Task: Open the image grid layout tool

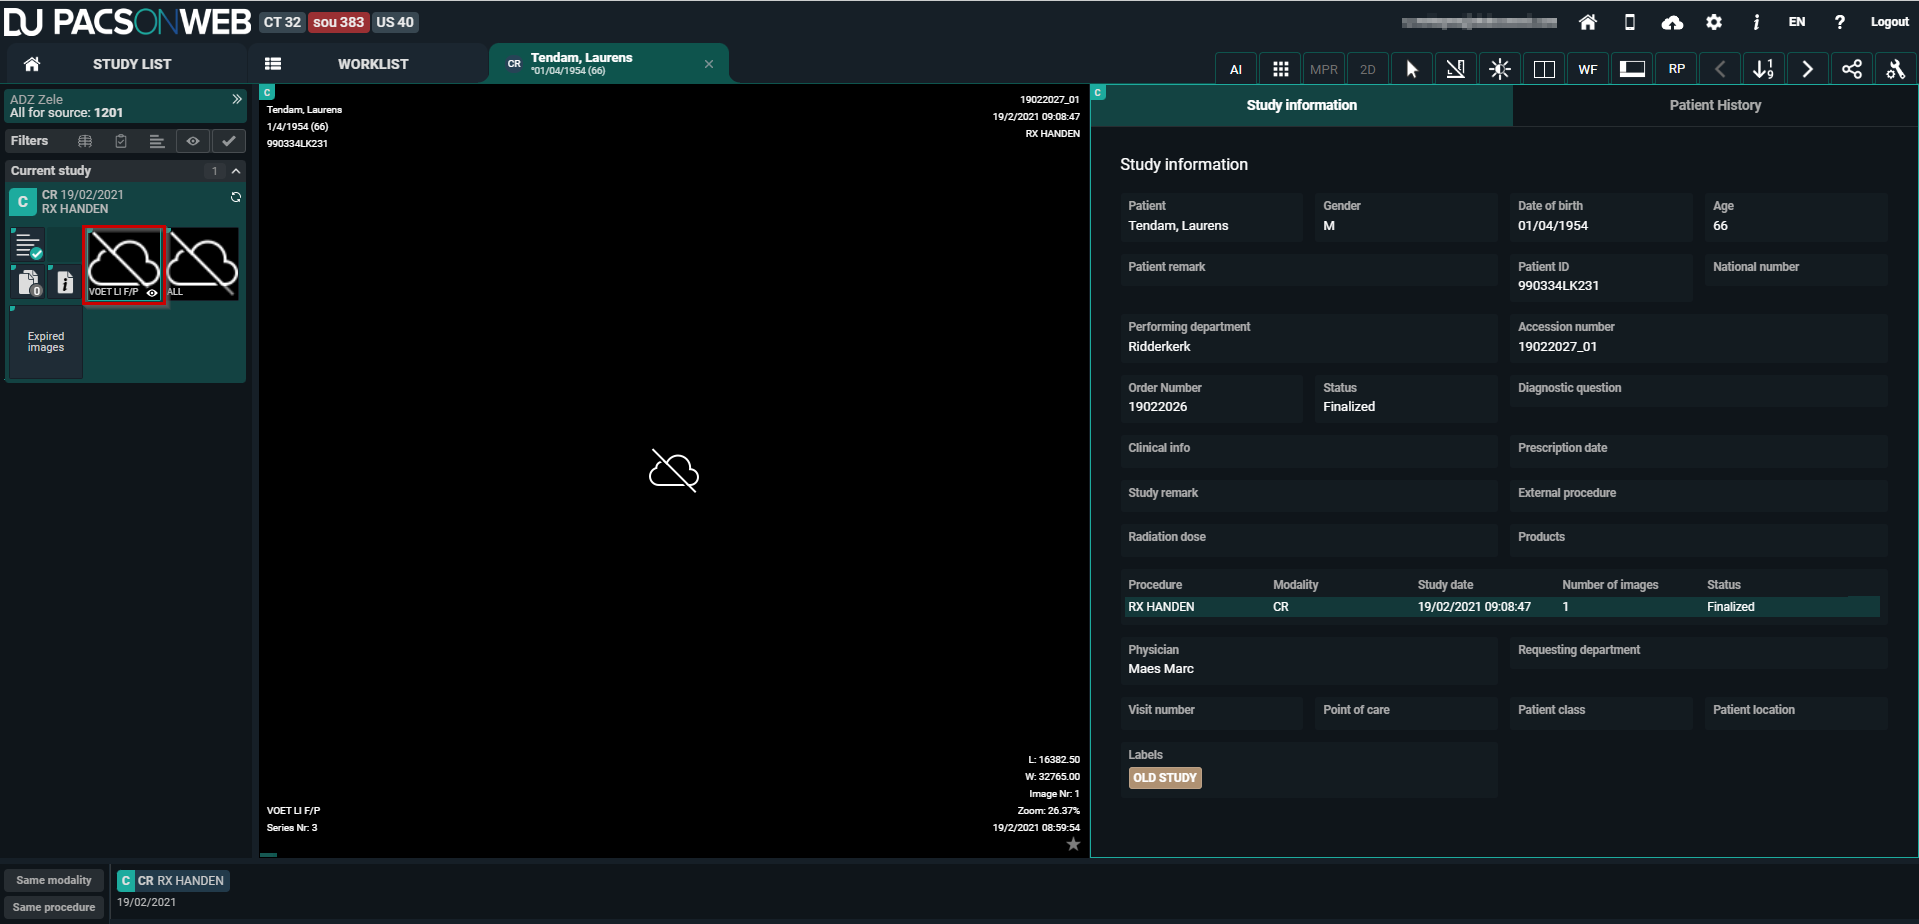Action: [x=1280, y=69]
